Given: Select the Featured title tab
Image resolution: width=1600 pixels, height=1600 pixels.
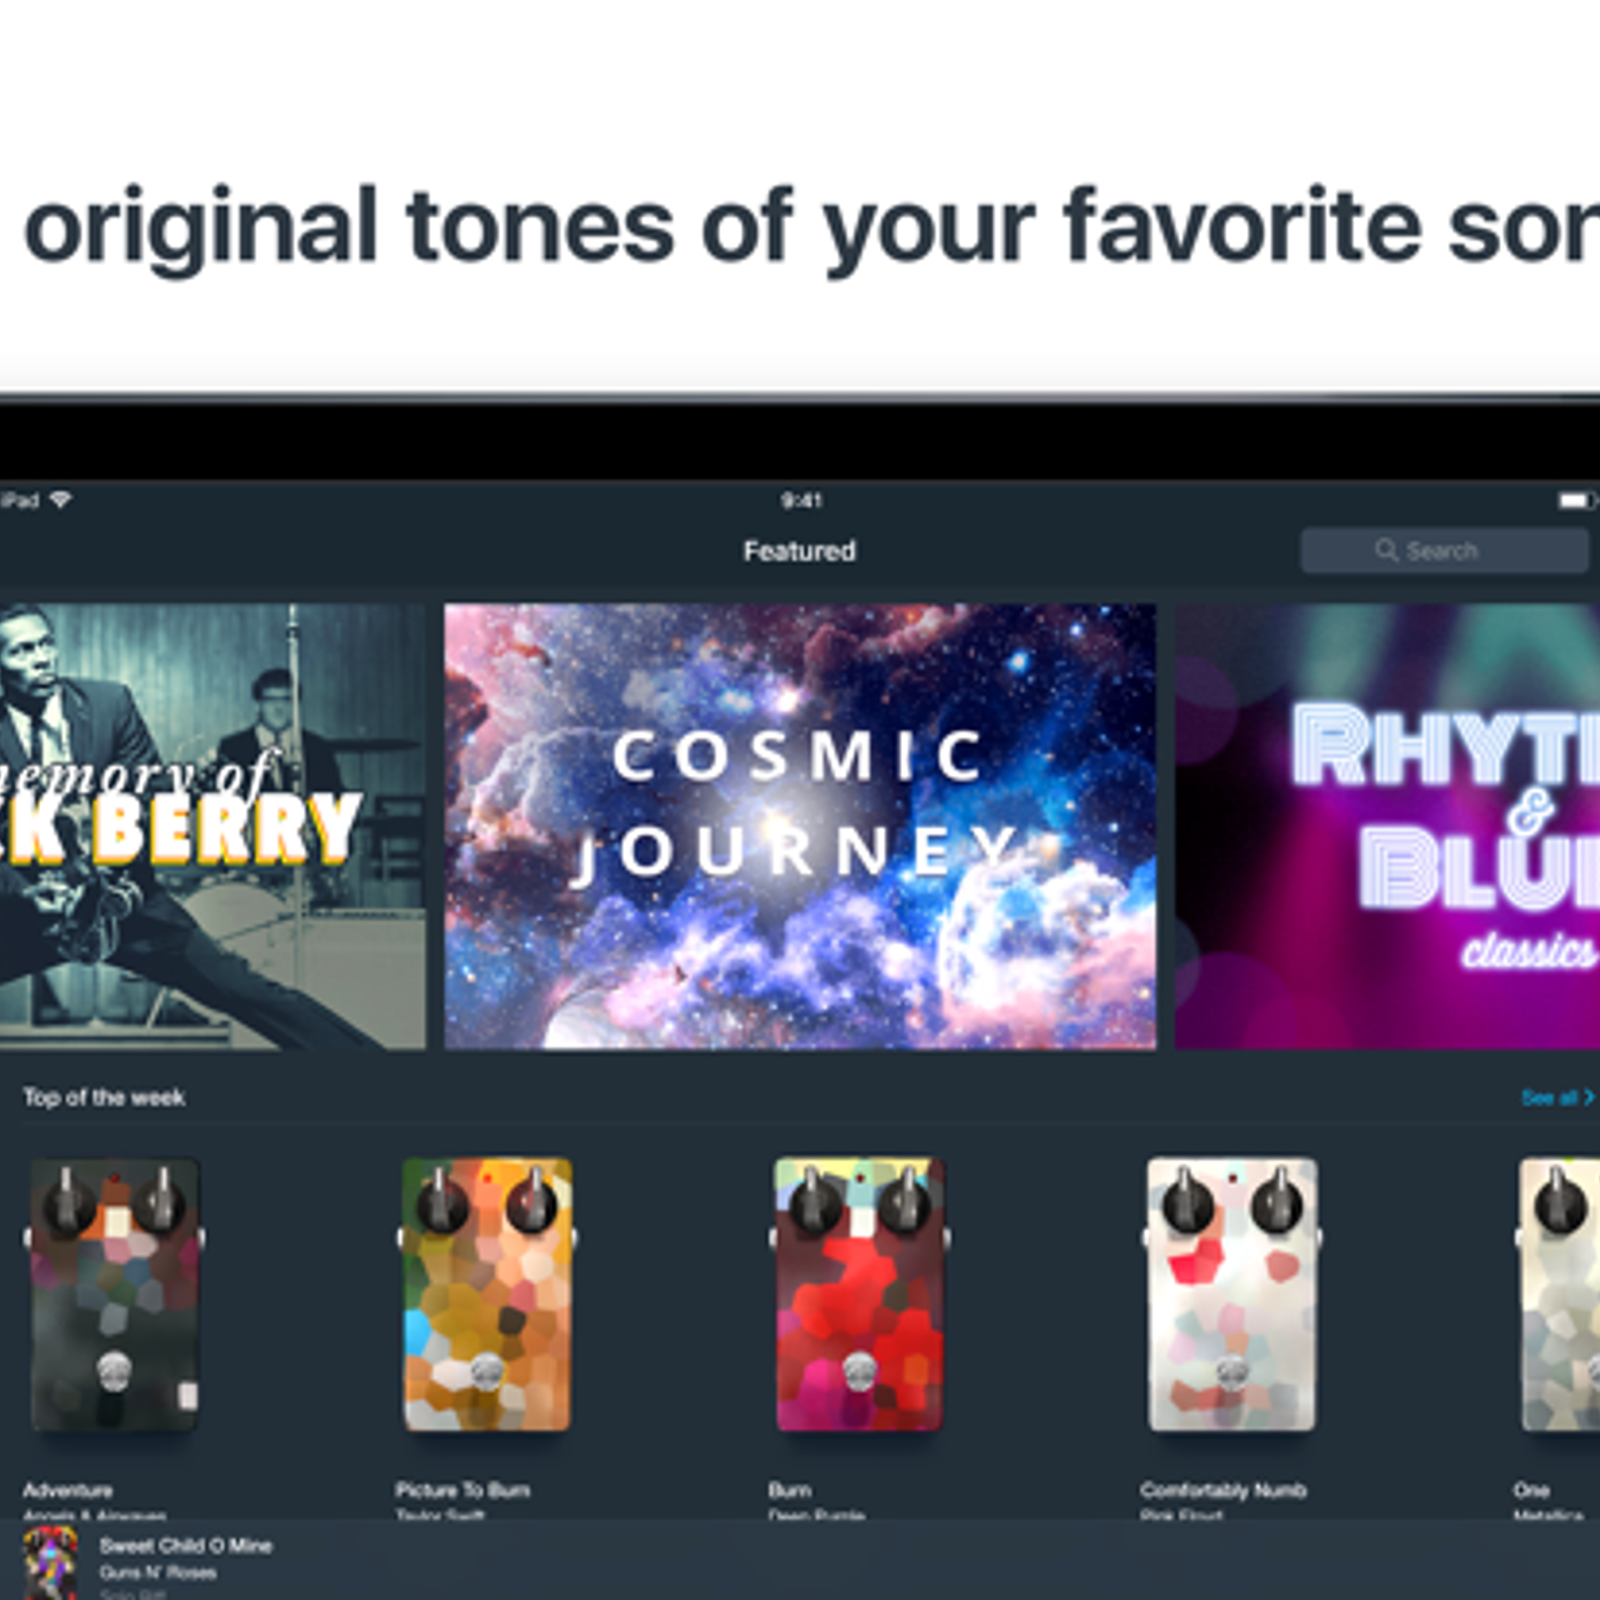Looking at the screenshot, I should 799,551.
